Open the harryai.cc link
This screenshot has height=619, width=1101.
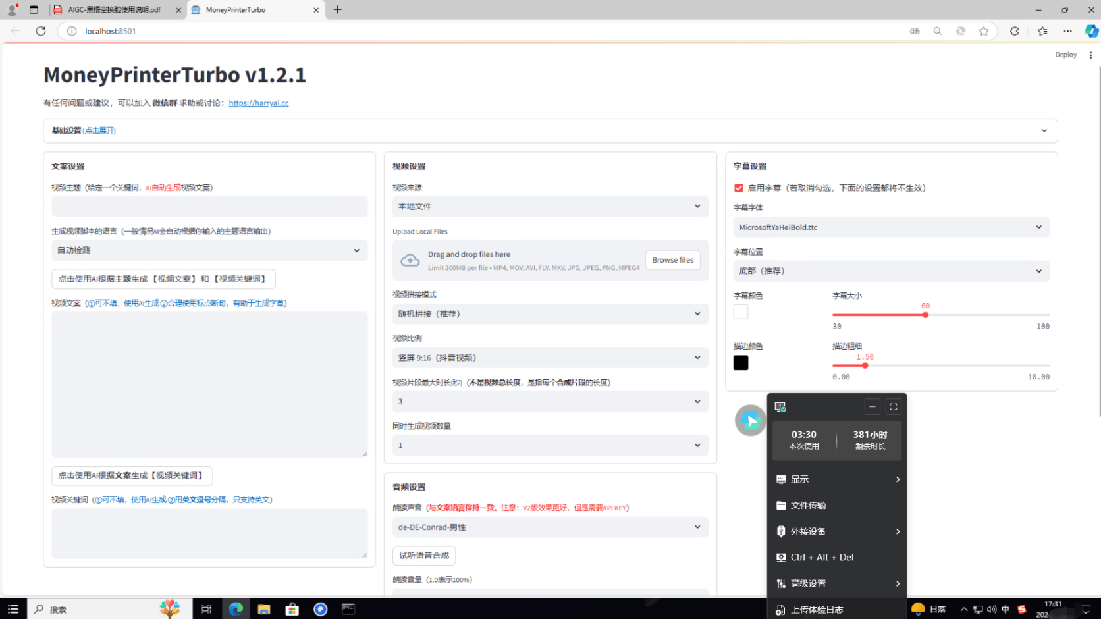[x=258, y=103]
